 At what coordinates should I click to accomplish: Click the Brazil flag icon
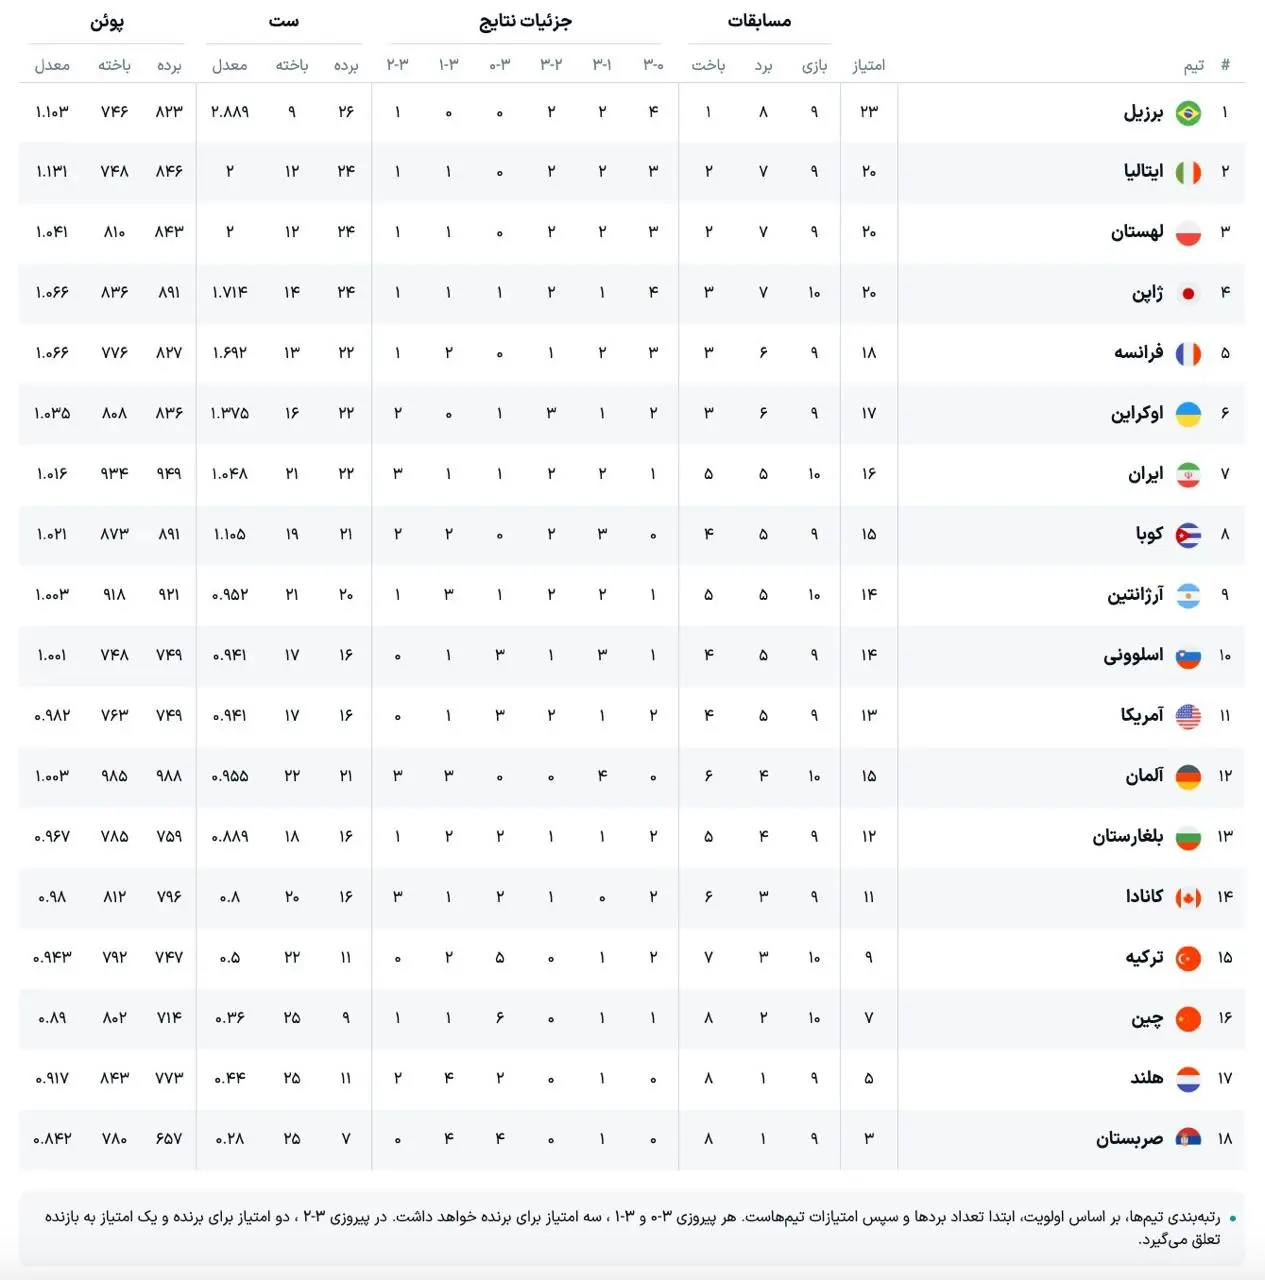[1188, 113]
